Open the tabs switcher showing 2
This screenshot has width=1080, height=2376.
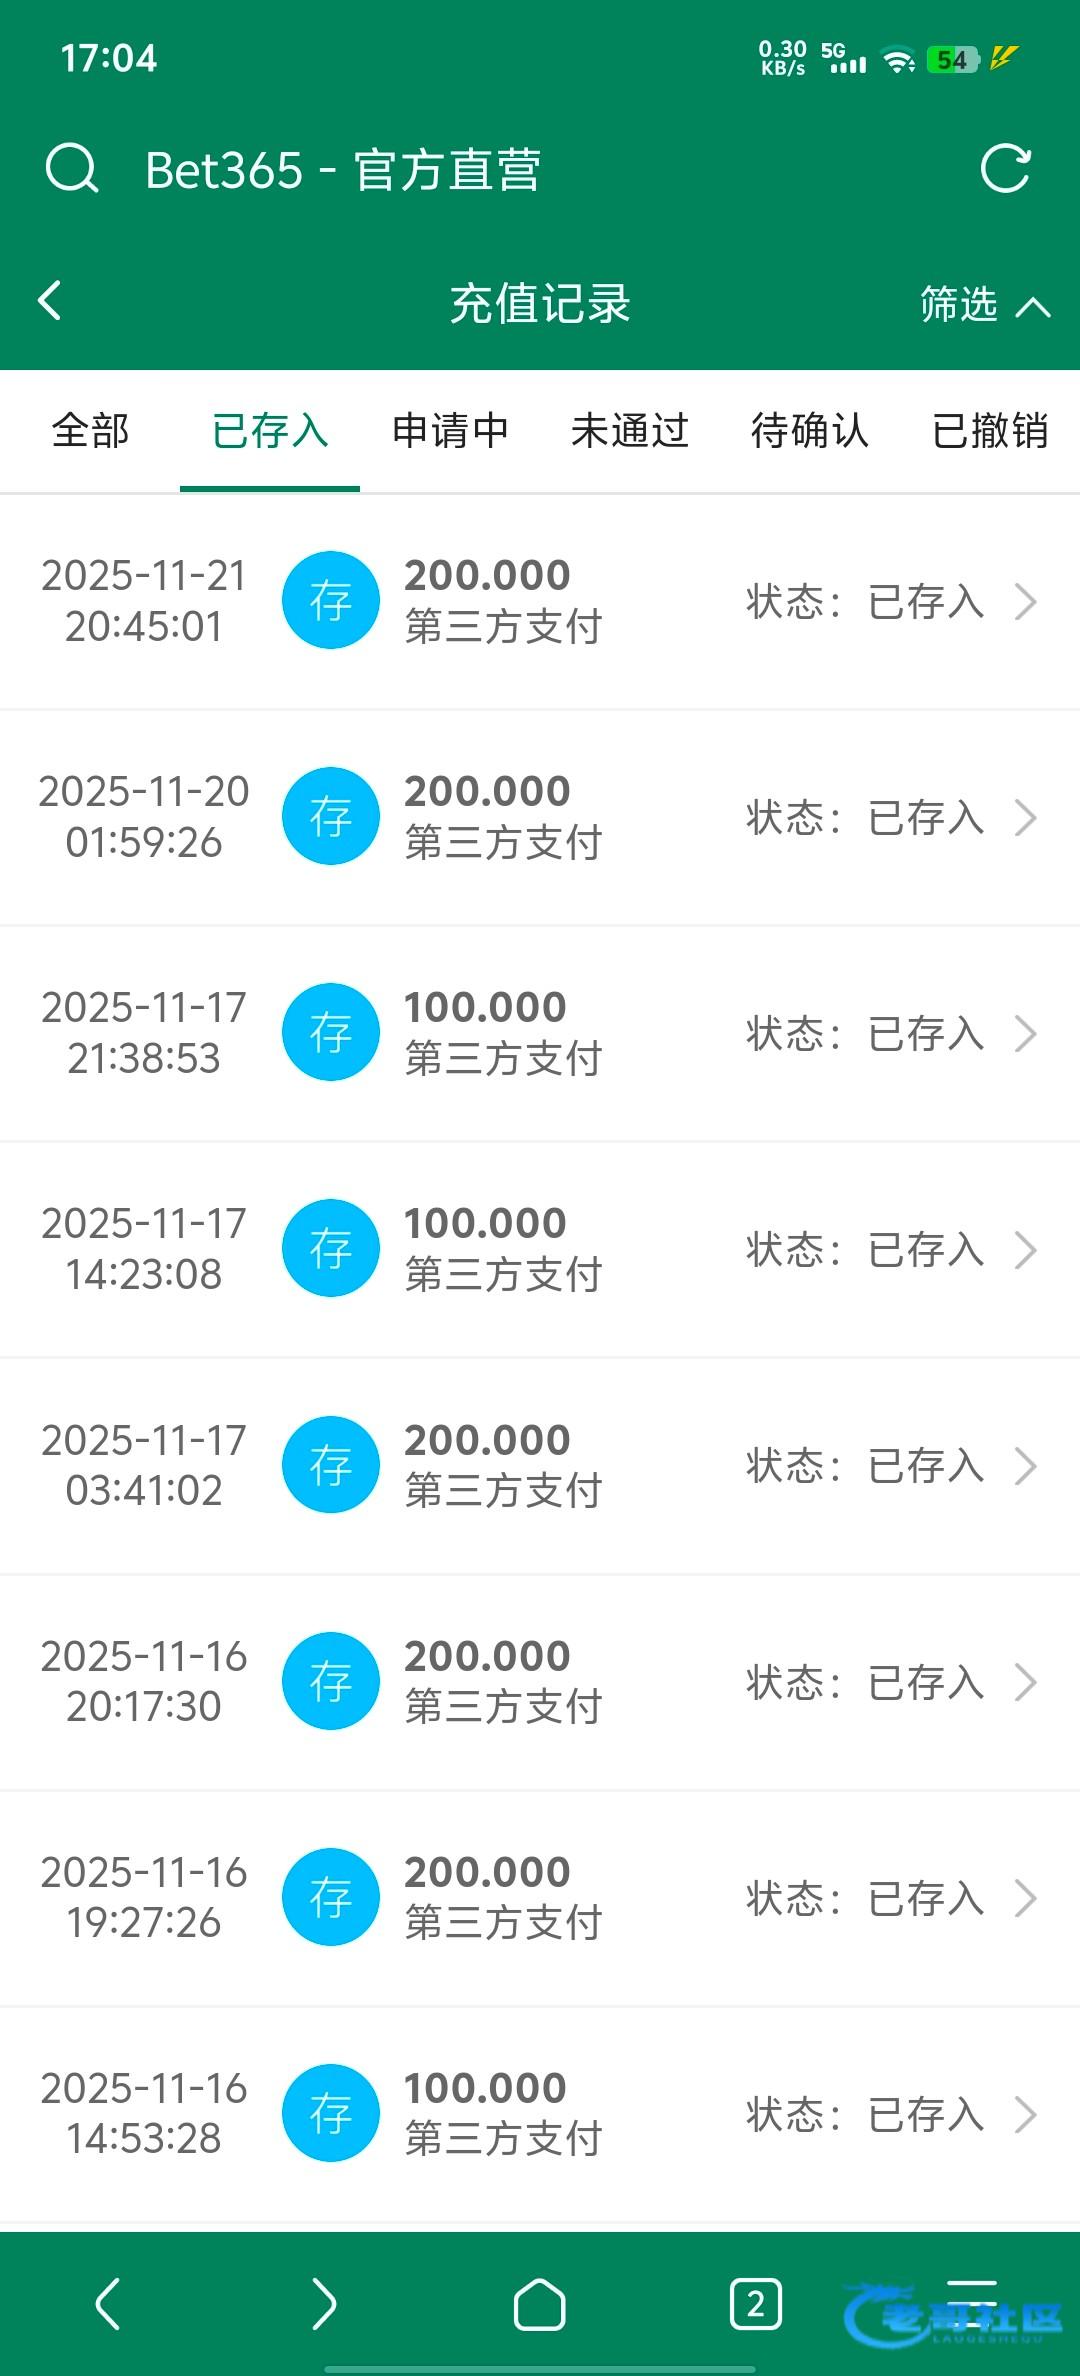755,2304
